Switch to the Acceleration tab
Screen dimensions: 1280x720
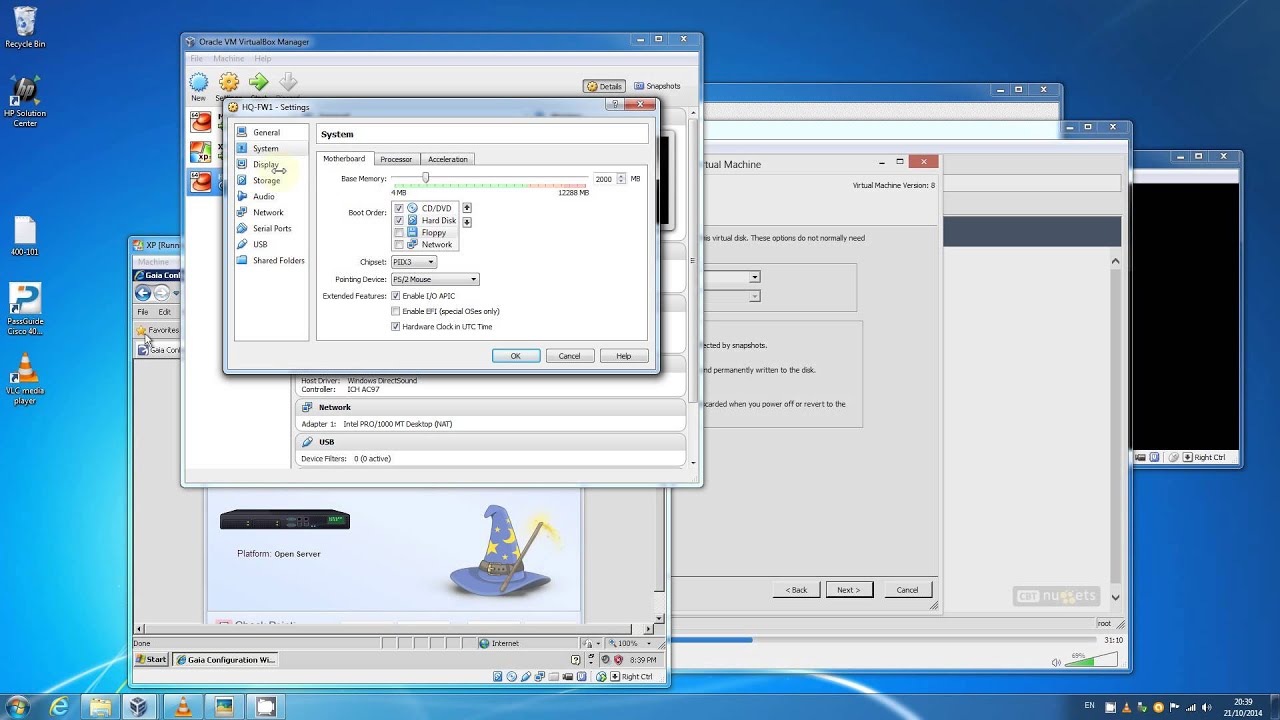(448, 159)
